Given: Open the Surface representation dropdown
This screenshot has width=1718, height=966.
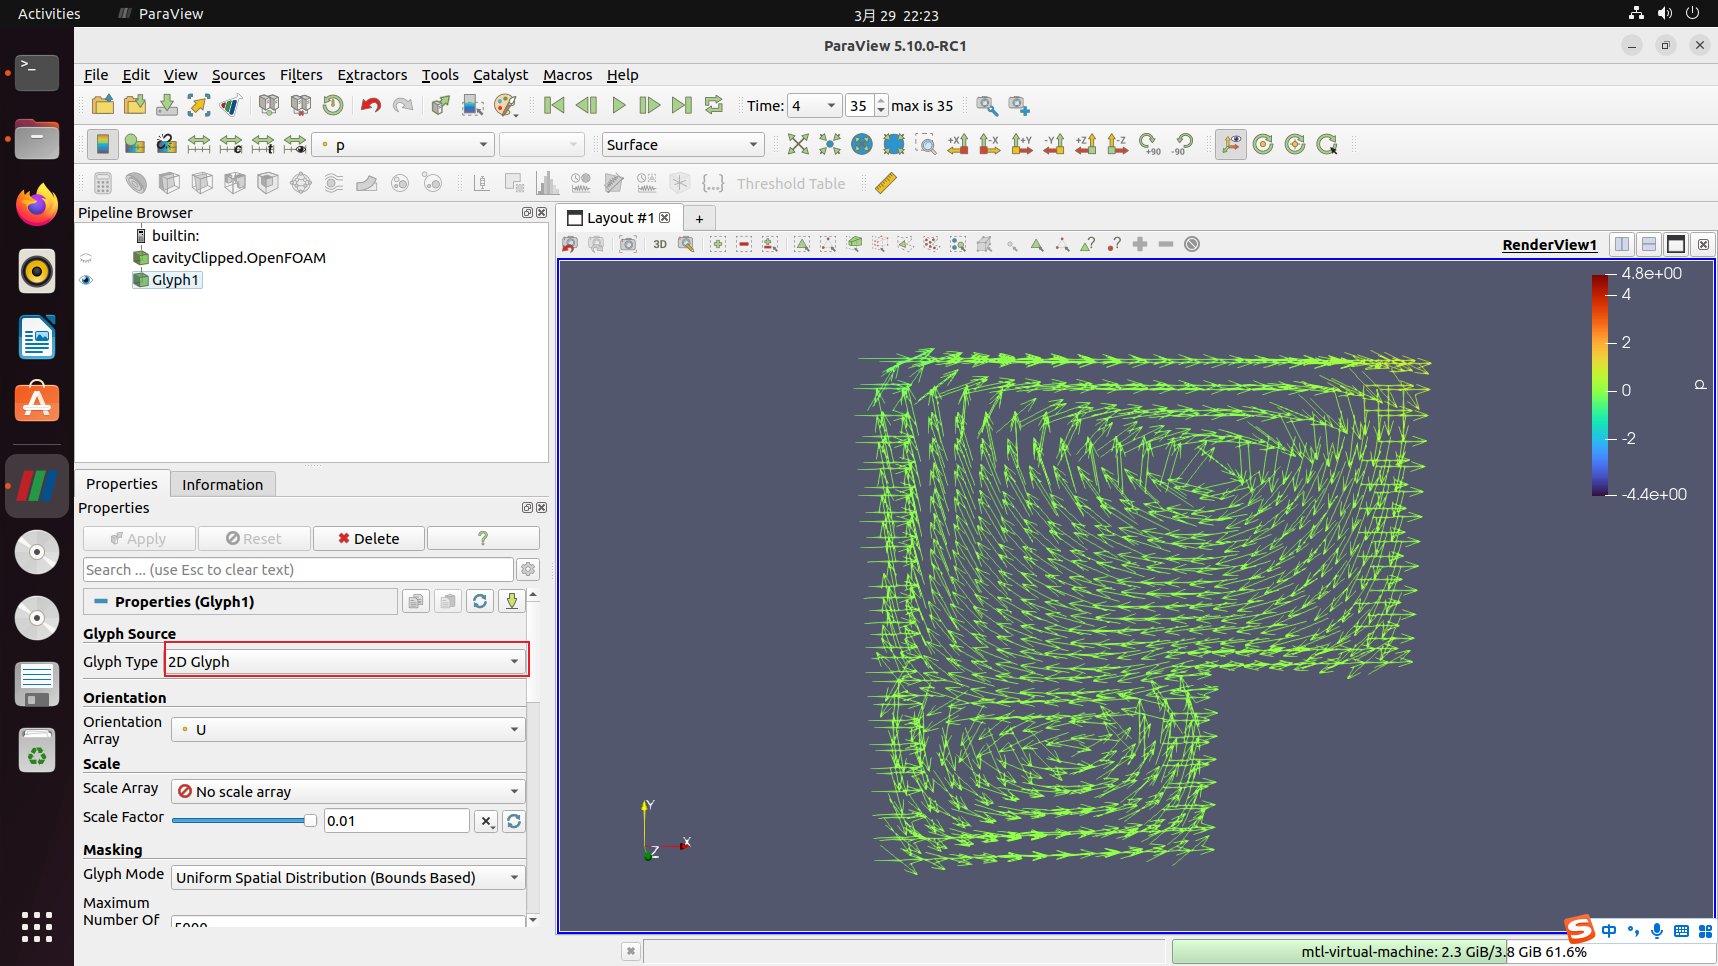Looking at the screenshot, I should [x=683, y=145].
